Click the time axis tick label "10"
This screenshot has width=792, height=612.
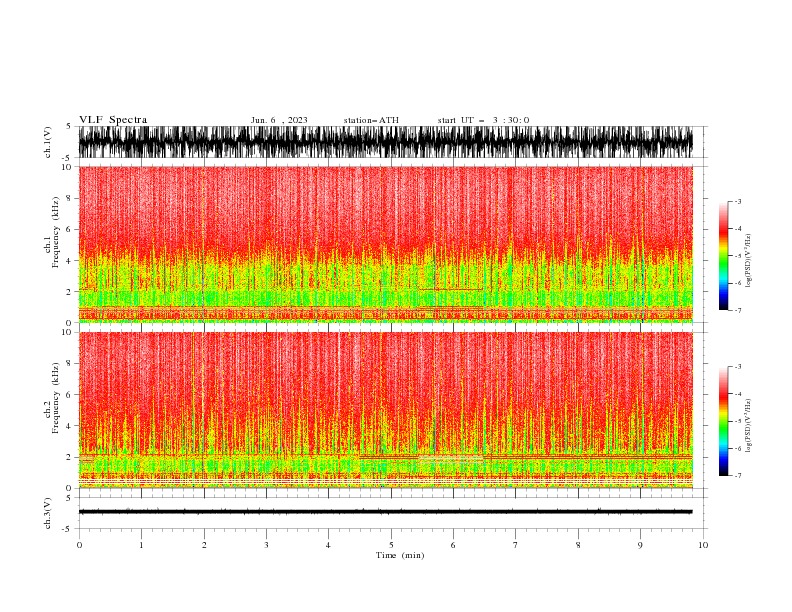coord(703,545)
